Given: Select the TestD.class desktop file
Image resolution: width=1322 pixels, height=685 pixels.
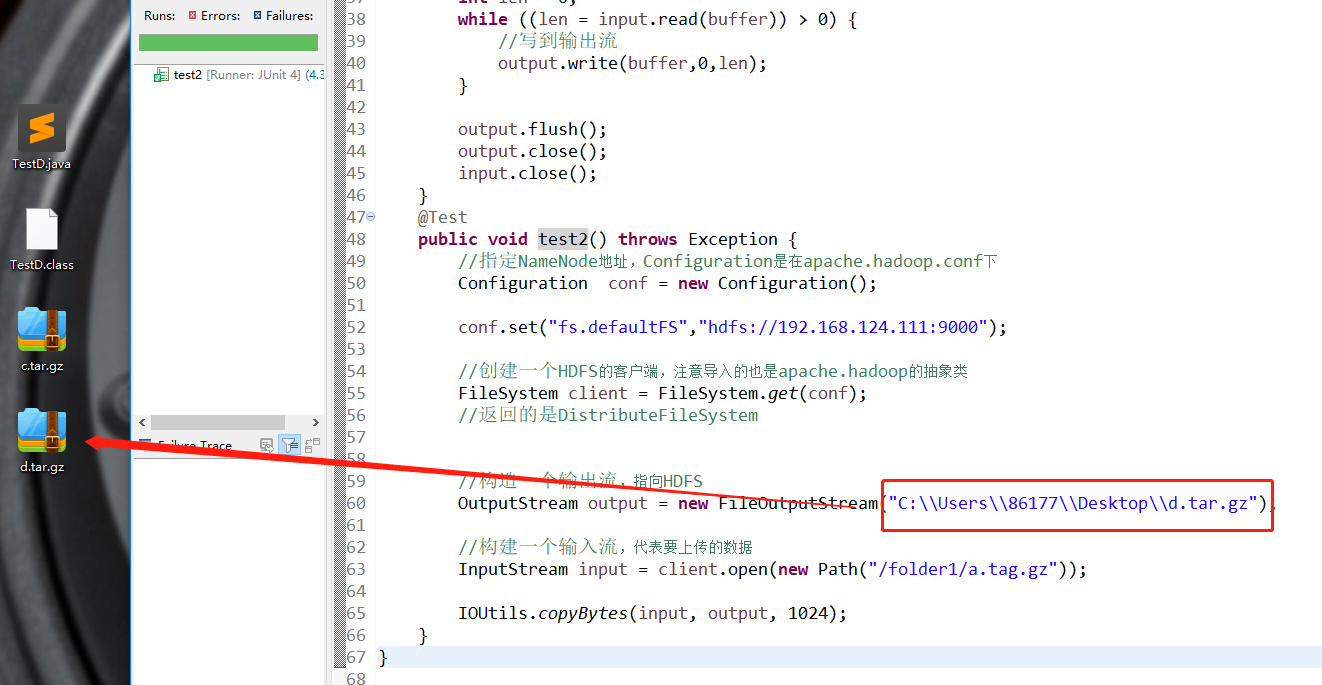Looking at the screenshot, I should pos(41,230).
